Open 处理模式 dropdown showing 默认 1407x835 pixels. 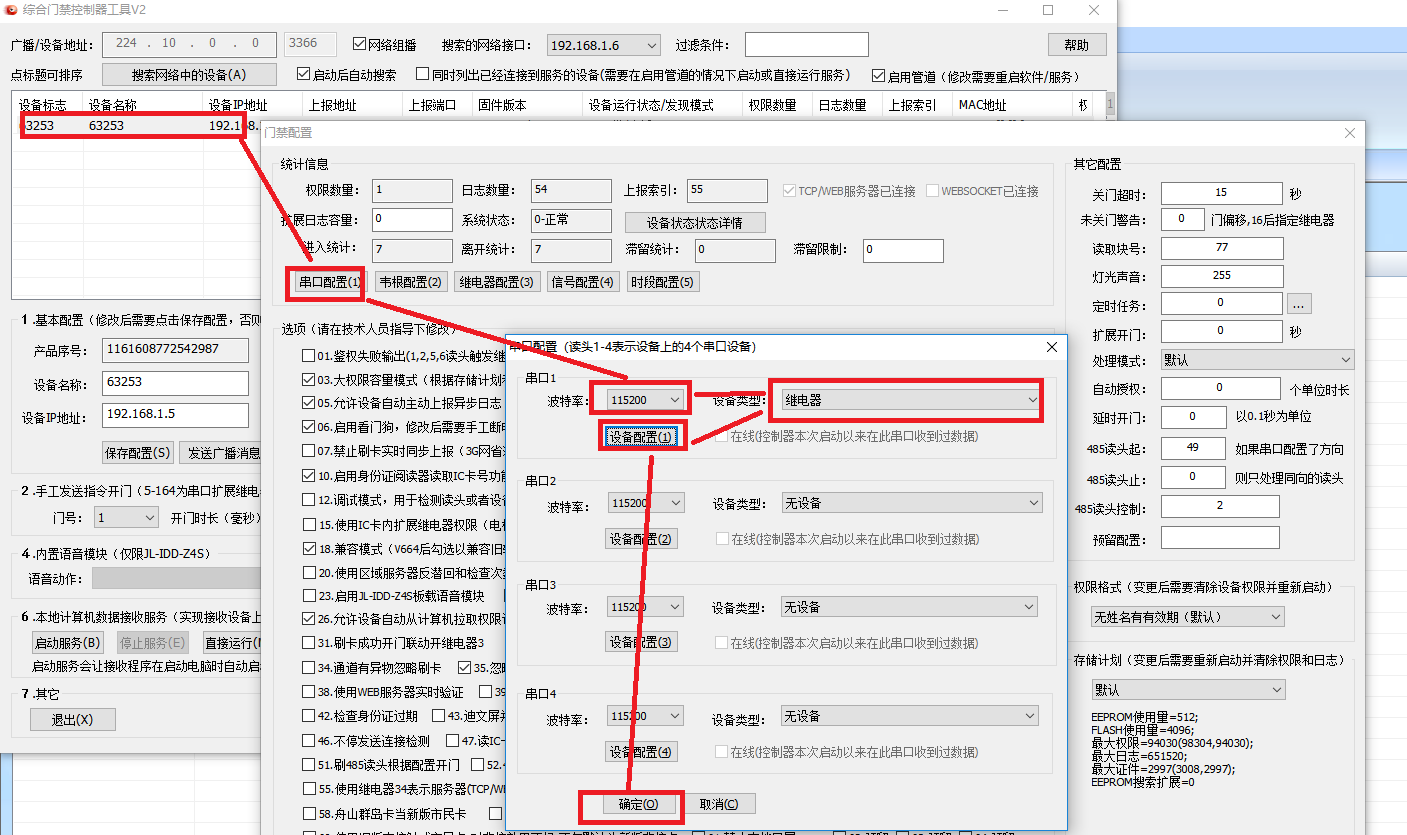pyautogui.click(x=1257, y=359)
